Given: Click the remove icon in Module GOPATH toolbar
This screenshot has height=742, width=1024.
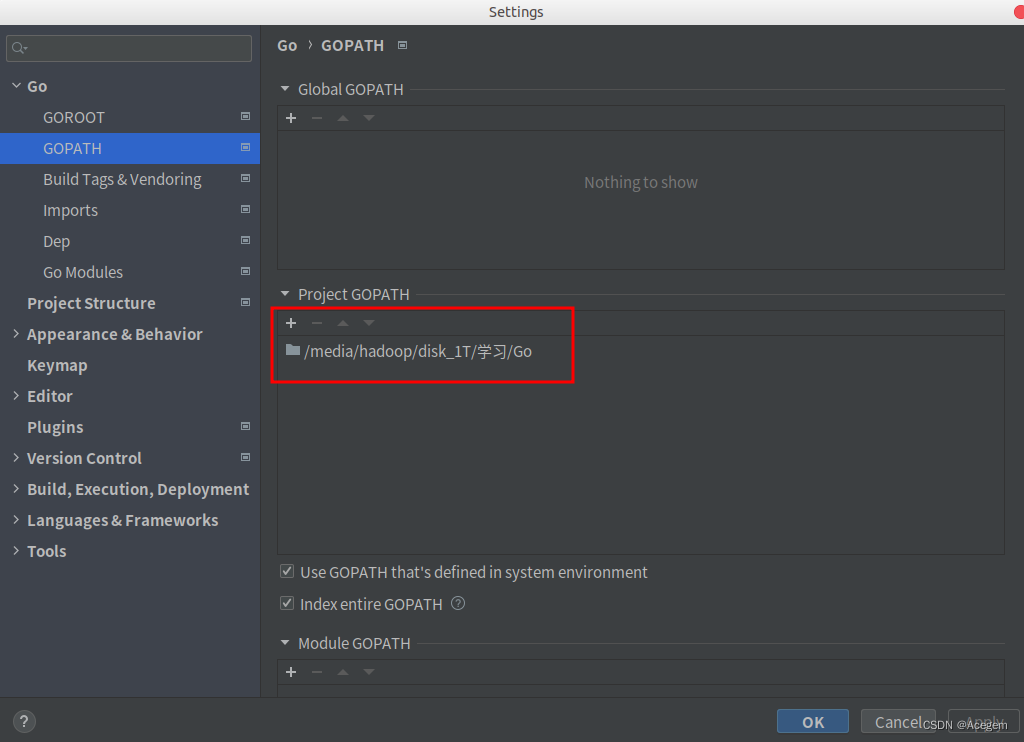Looking at the screenshot, I should (x=317, y=672).
